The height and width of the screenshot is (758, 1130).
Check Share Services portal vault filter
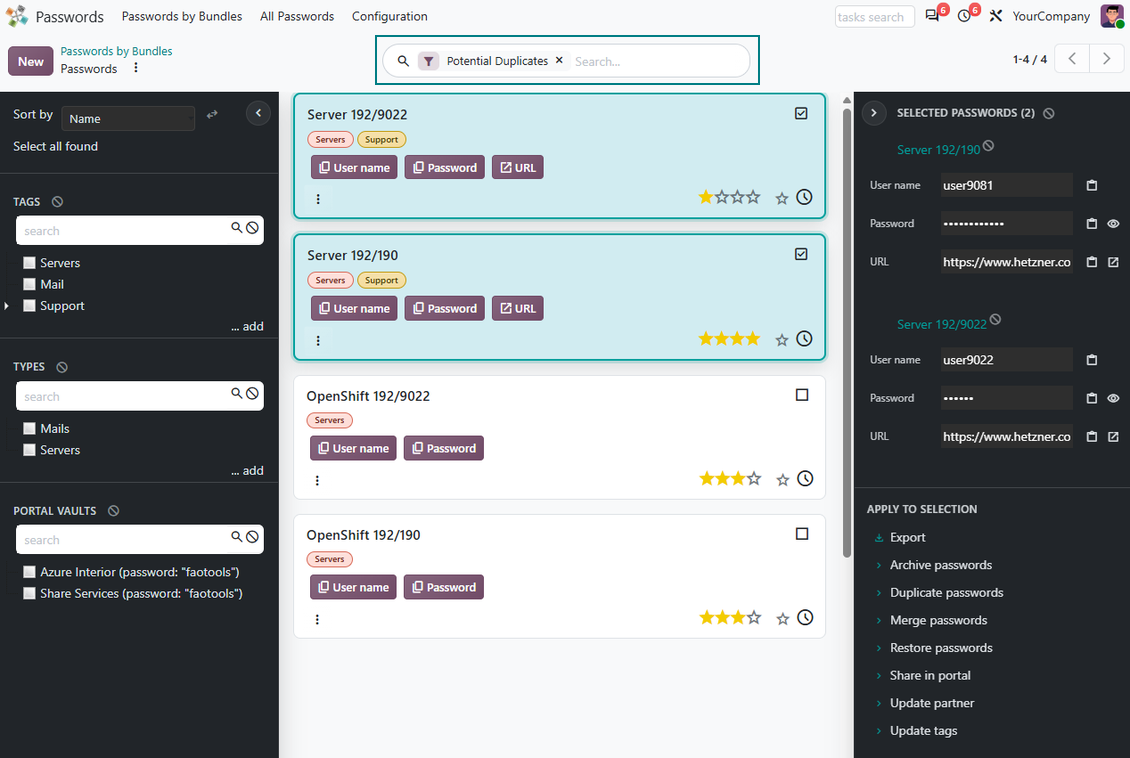click(x=29, y=593)
